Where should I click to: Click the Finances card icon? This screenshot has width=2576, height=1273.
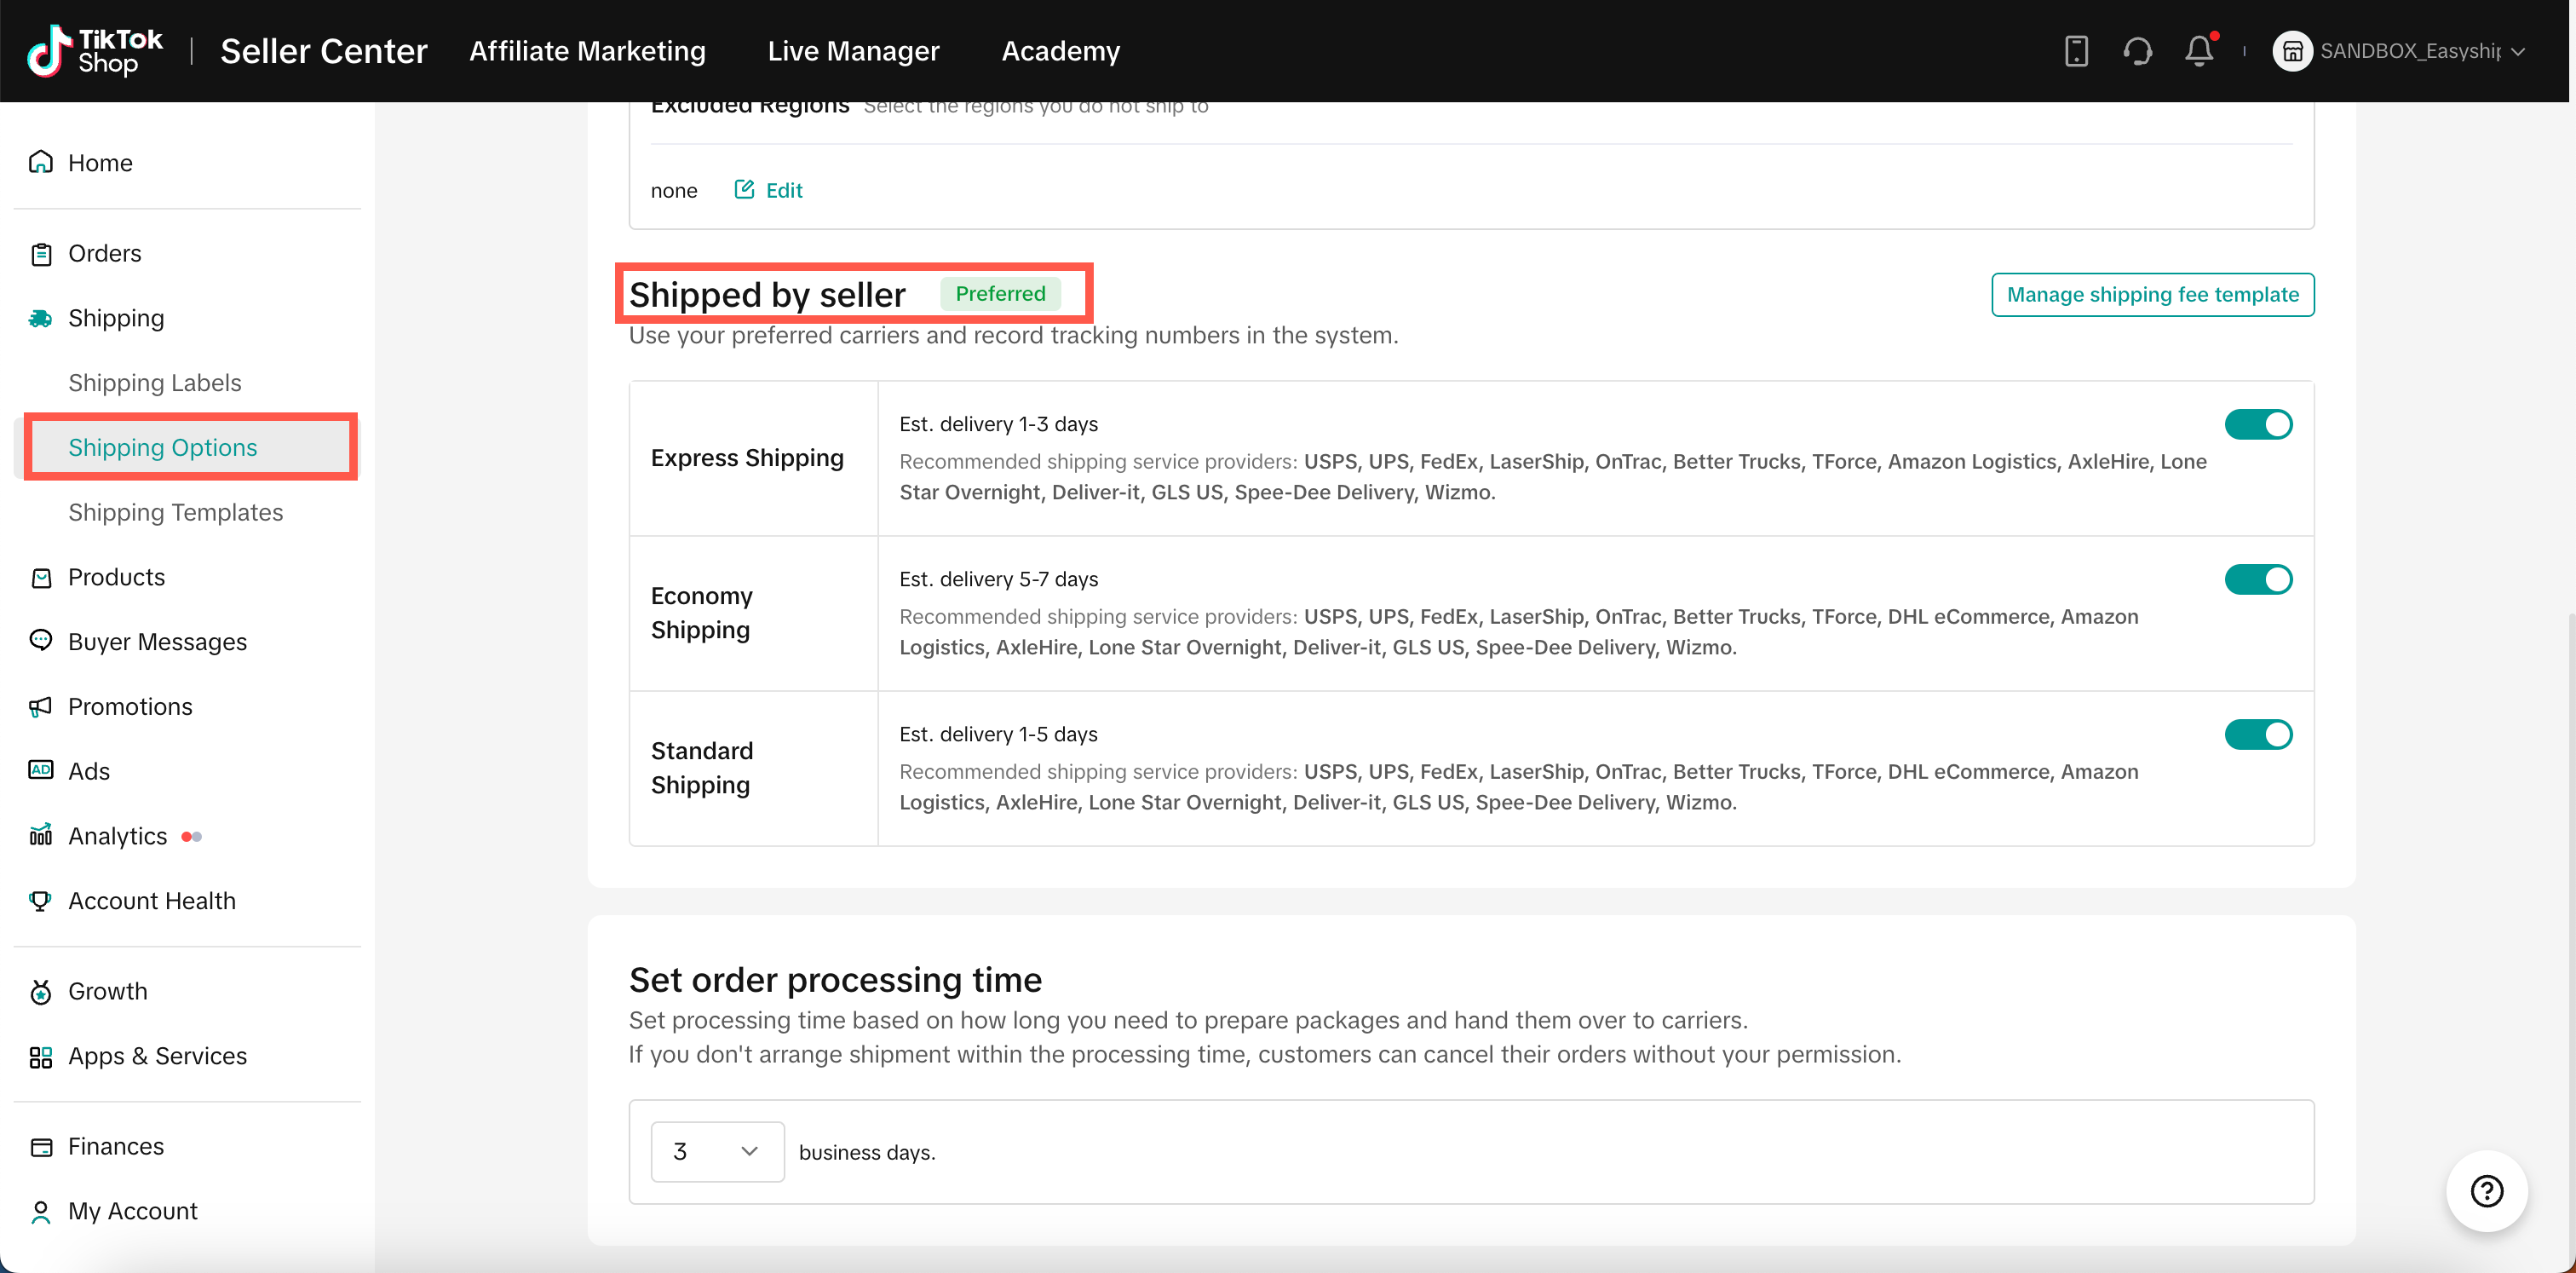41,1147
